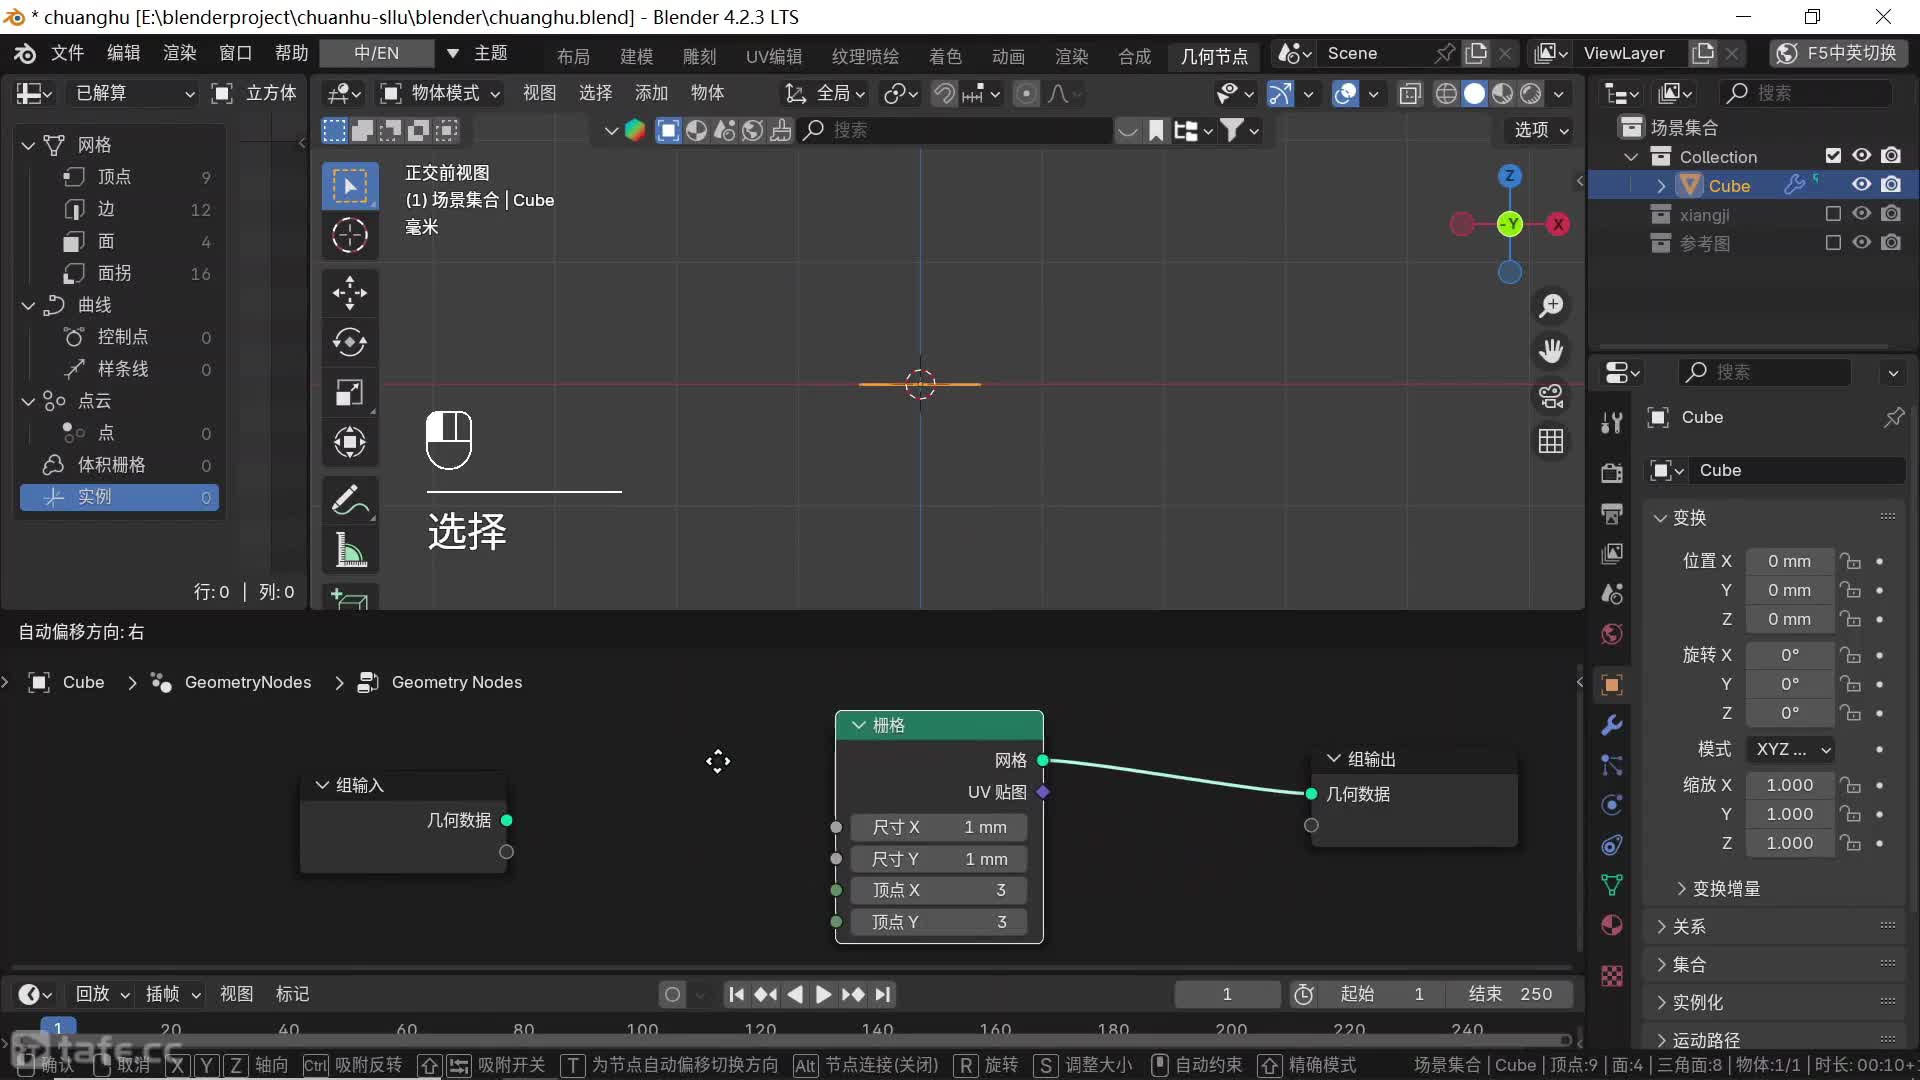
Task: Open the 文件 menu
Action: tap(67, 53)
